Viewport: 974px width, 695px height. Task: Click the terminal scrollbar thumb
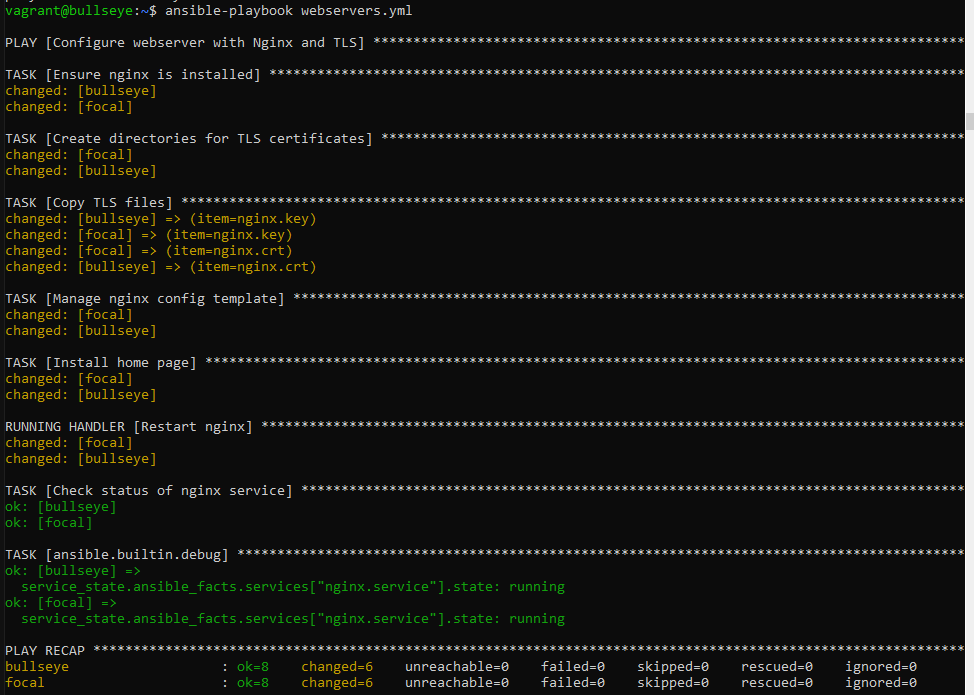[970, 121]
